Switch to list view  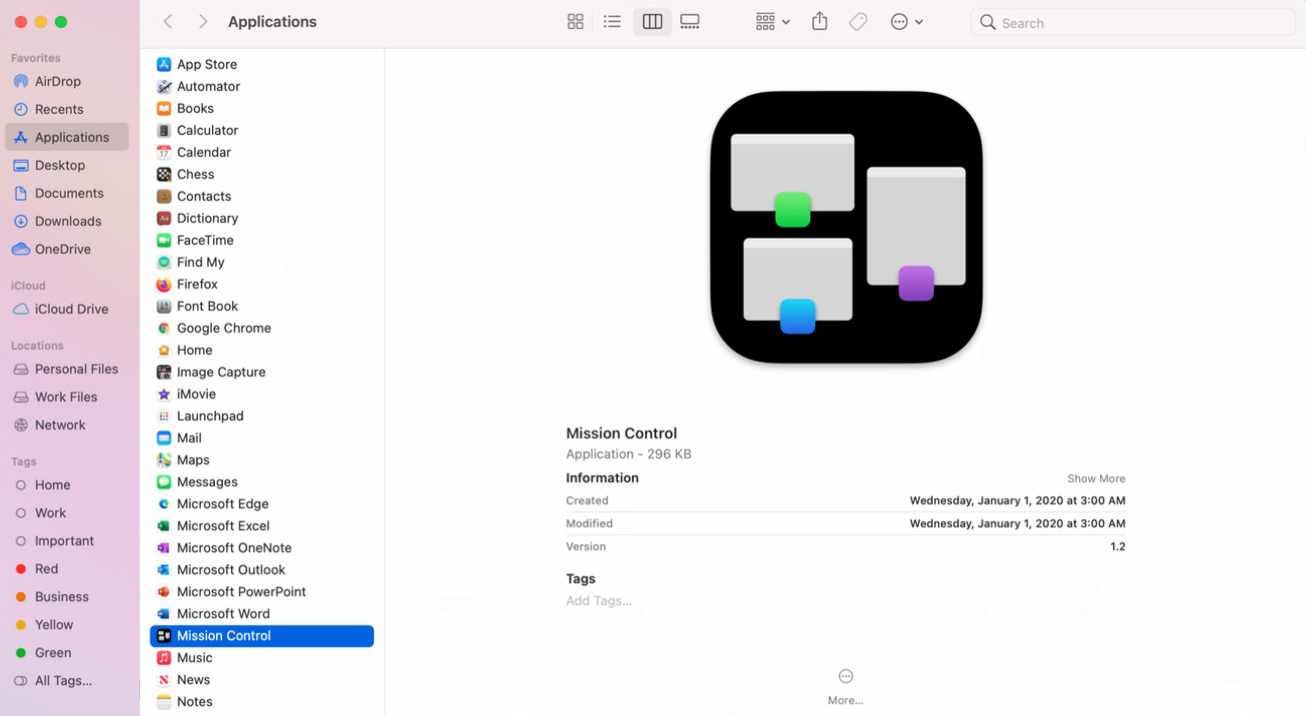612,22
